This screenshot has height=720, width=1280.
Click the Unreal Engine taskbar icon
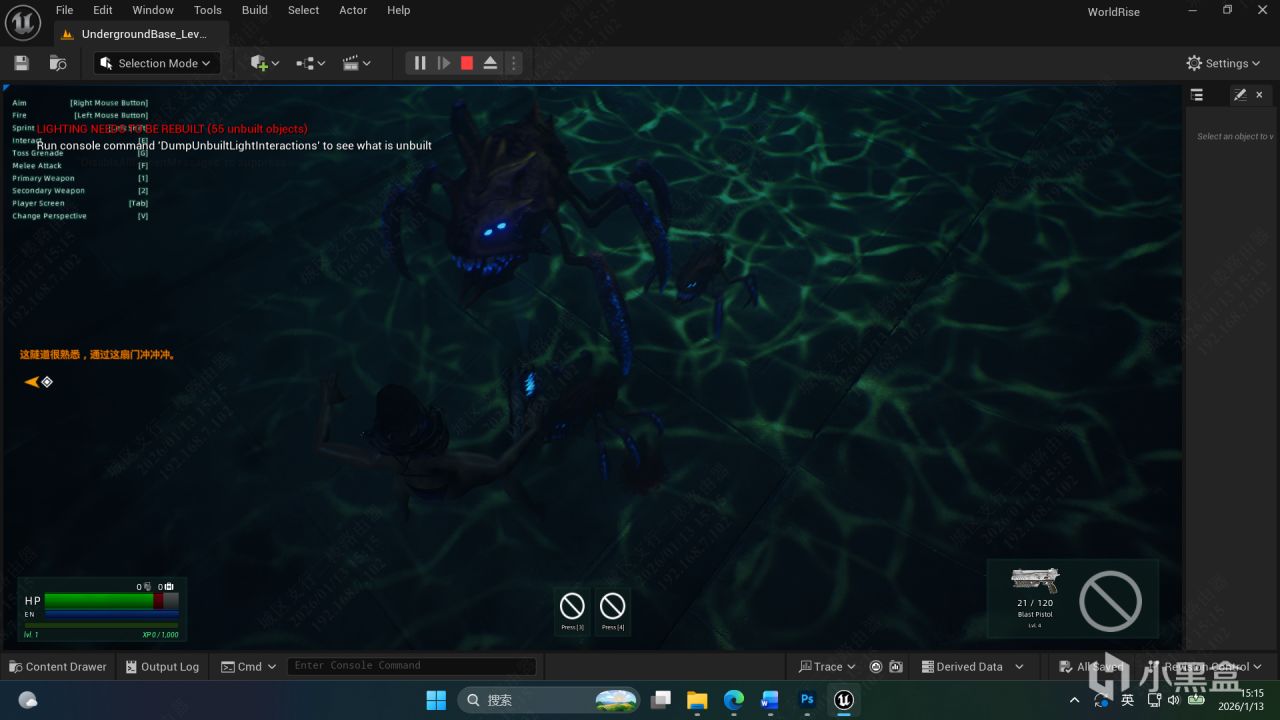coord(844,700)
